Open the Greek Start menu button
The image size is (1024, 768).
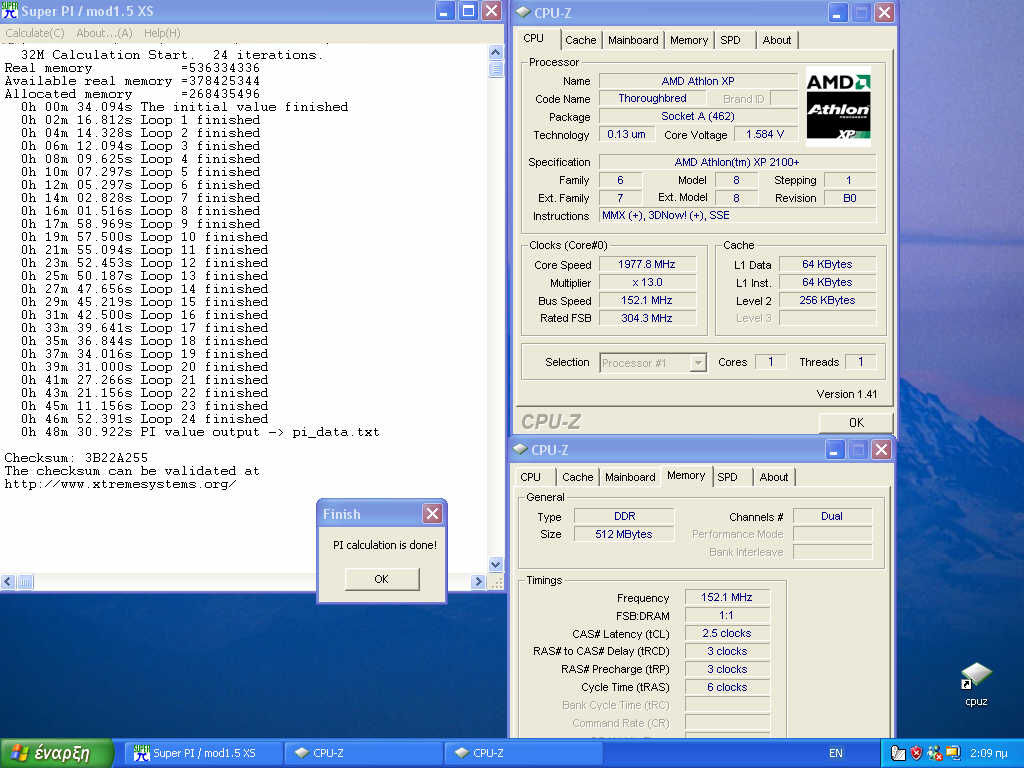(57, 753)
